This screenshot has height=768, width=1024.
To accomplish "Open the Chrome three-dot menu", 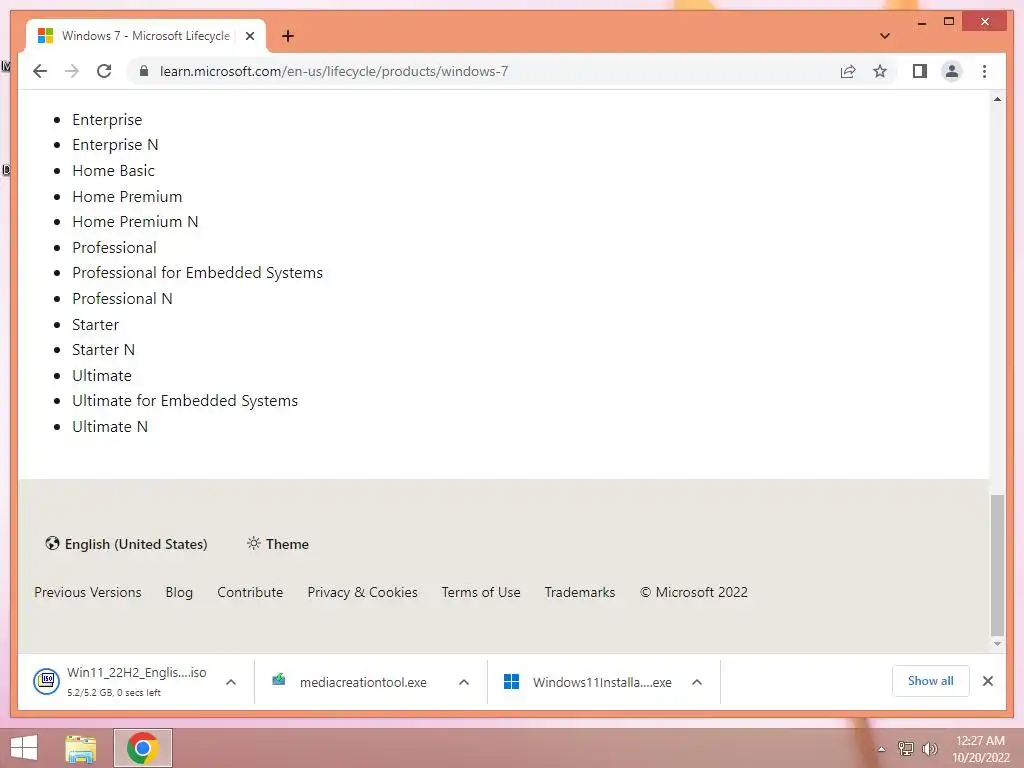I will (984, 71).
